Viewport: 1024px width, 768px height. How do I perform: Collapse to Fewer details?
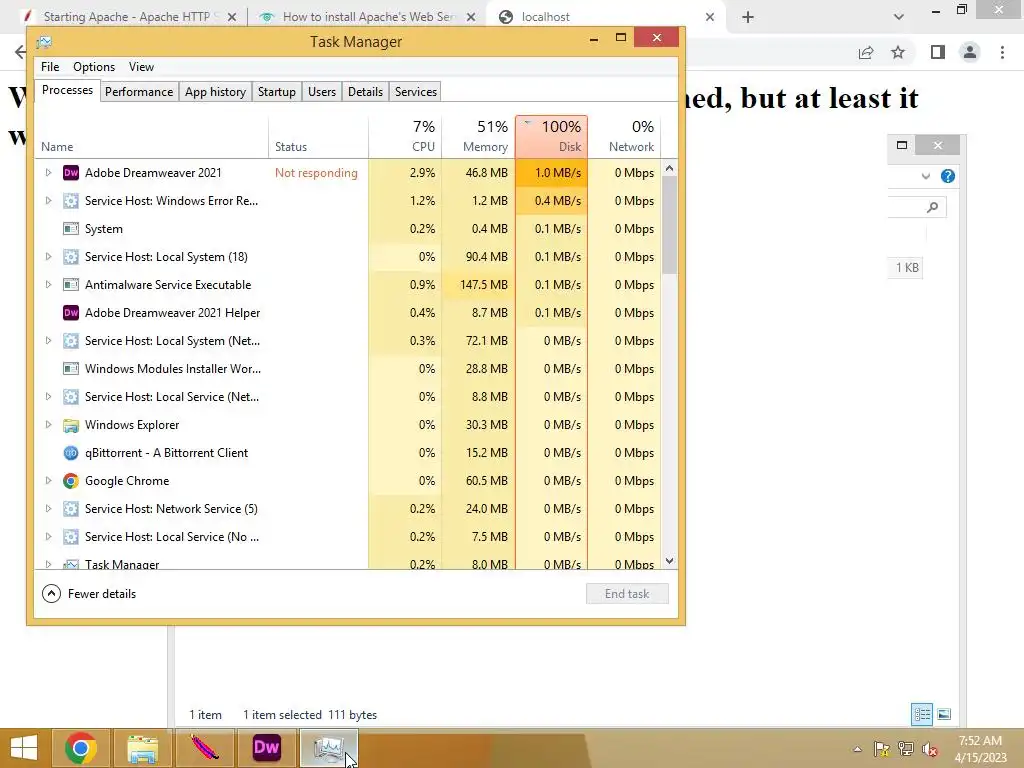pos(89,594)
